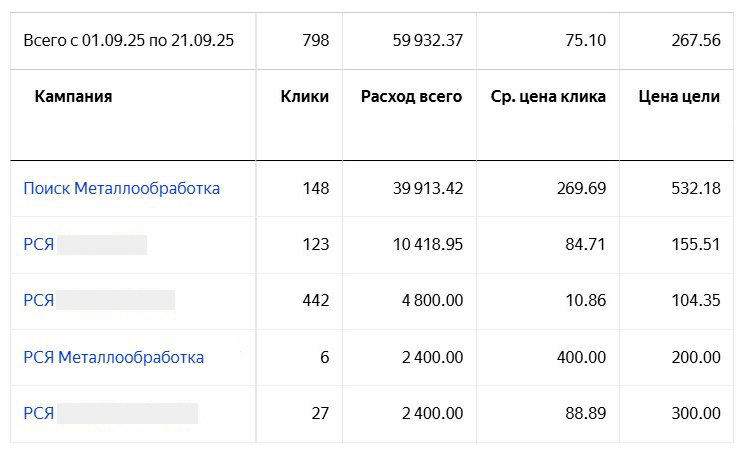The image size is (744, 452).
Task: Open the РСЯ campaign with 442 clicks
Action: [38, 300]
